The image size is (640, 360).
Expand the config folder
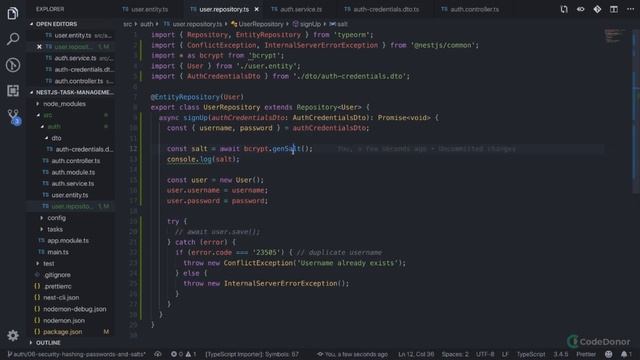pyautogui.click(x=56, y=218)
